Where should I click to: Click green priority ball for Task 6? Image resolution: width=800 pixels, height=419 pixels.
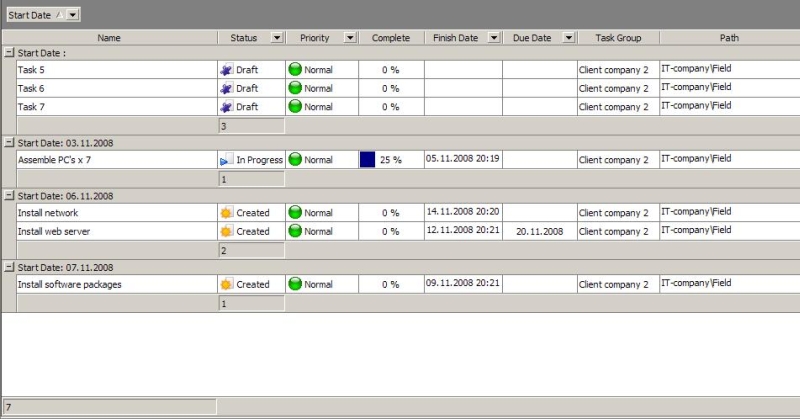(x=295, y=87)
